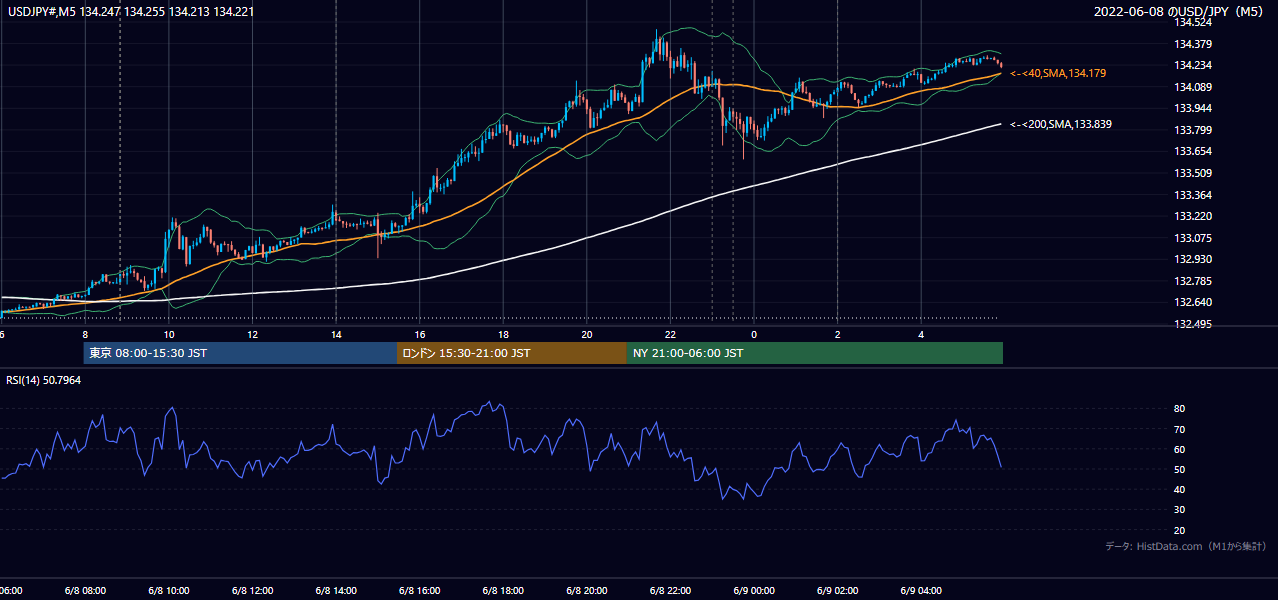Click RSI axis level 30
Image resolution: width=1278 pixels, height=600 pixels.
[1179, 510]
